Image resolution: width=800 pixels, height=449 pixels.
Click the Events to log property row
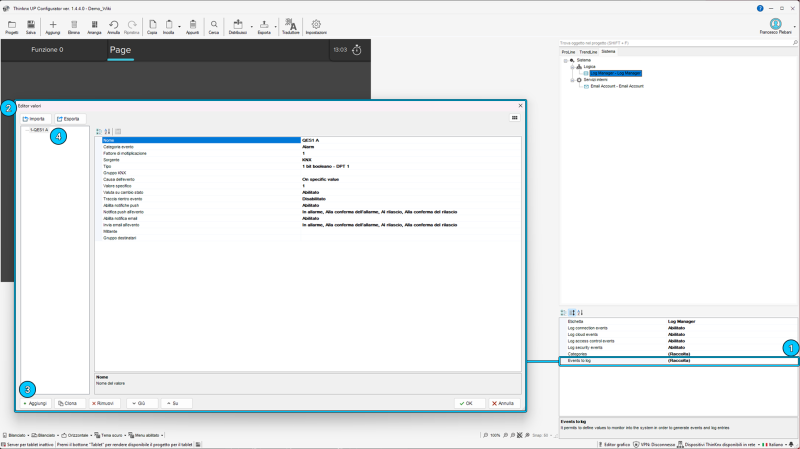679,361
